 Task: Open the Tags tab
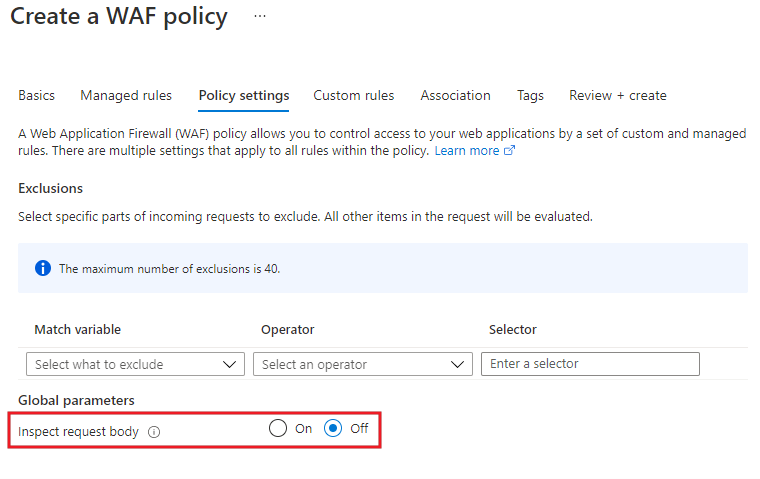click(530, 96)
